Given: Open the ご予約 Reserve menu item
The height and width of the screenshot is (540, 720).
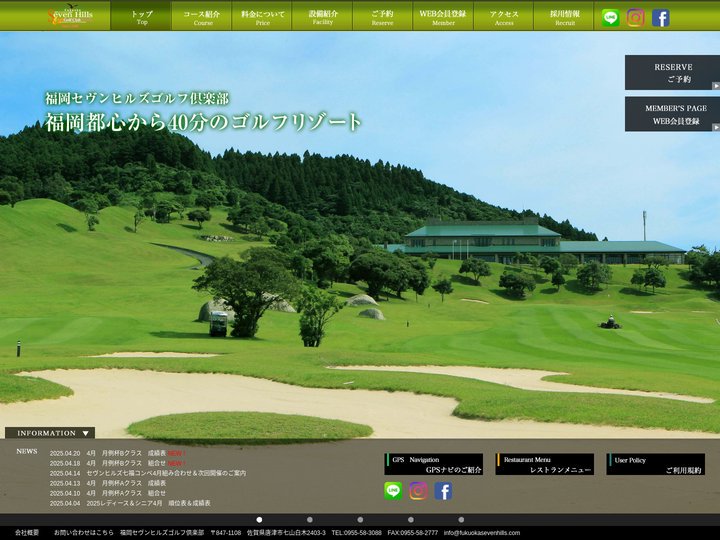Looking at the screenshot, I should (382, 17).
